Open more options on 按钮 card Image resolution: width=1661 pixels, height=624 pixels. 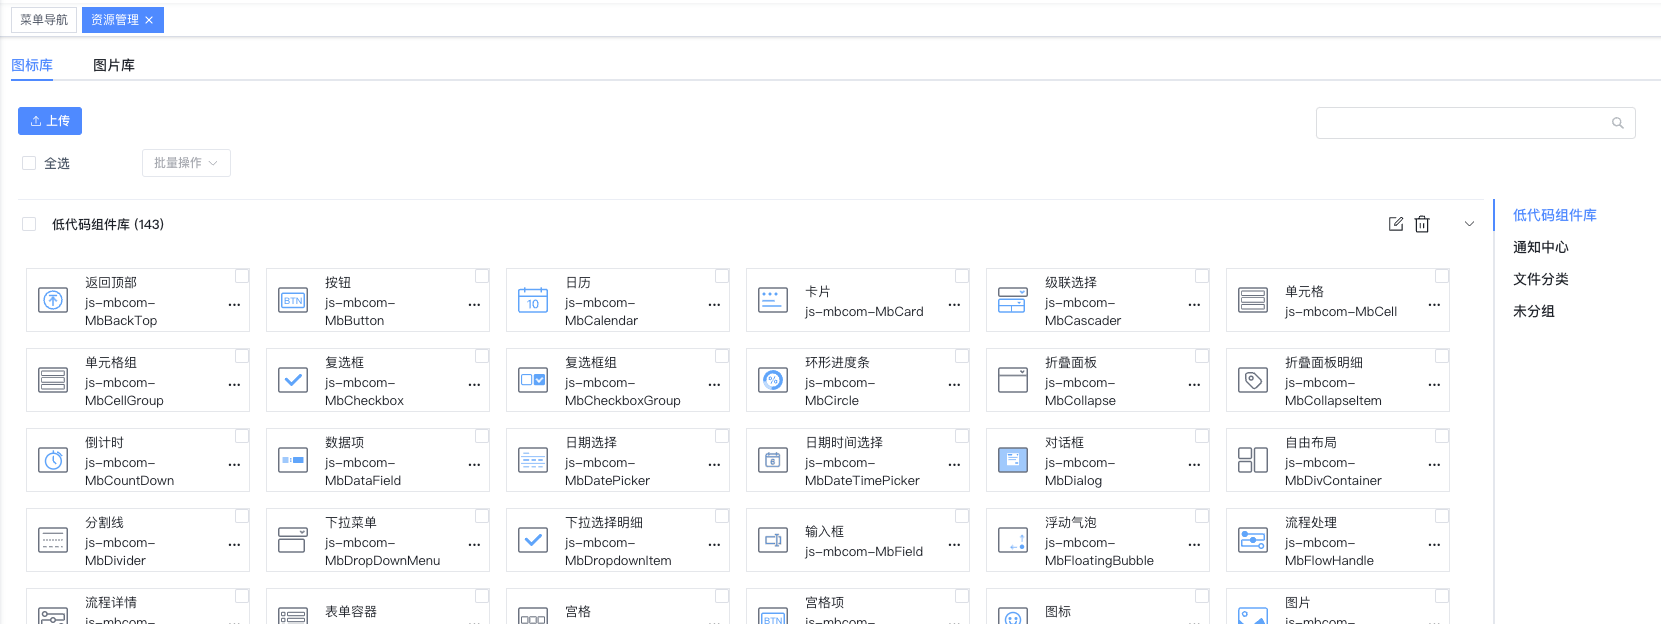click(x=474, y=304)
